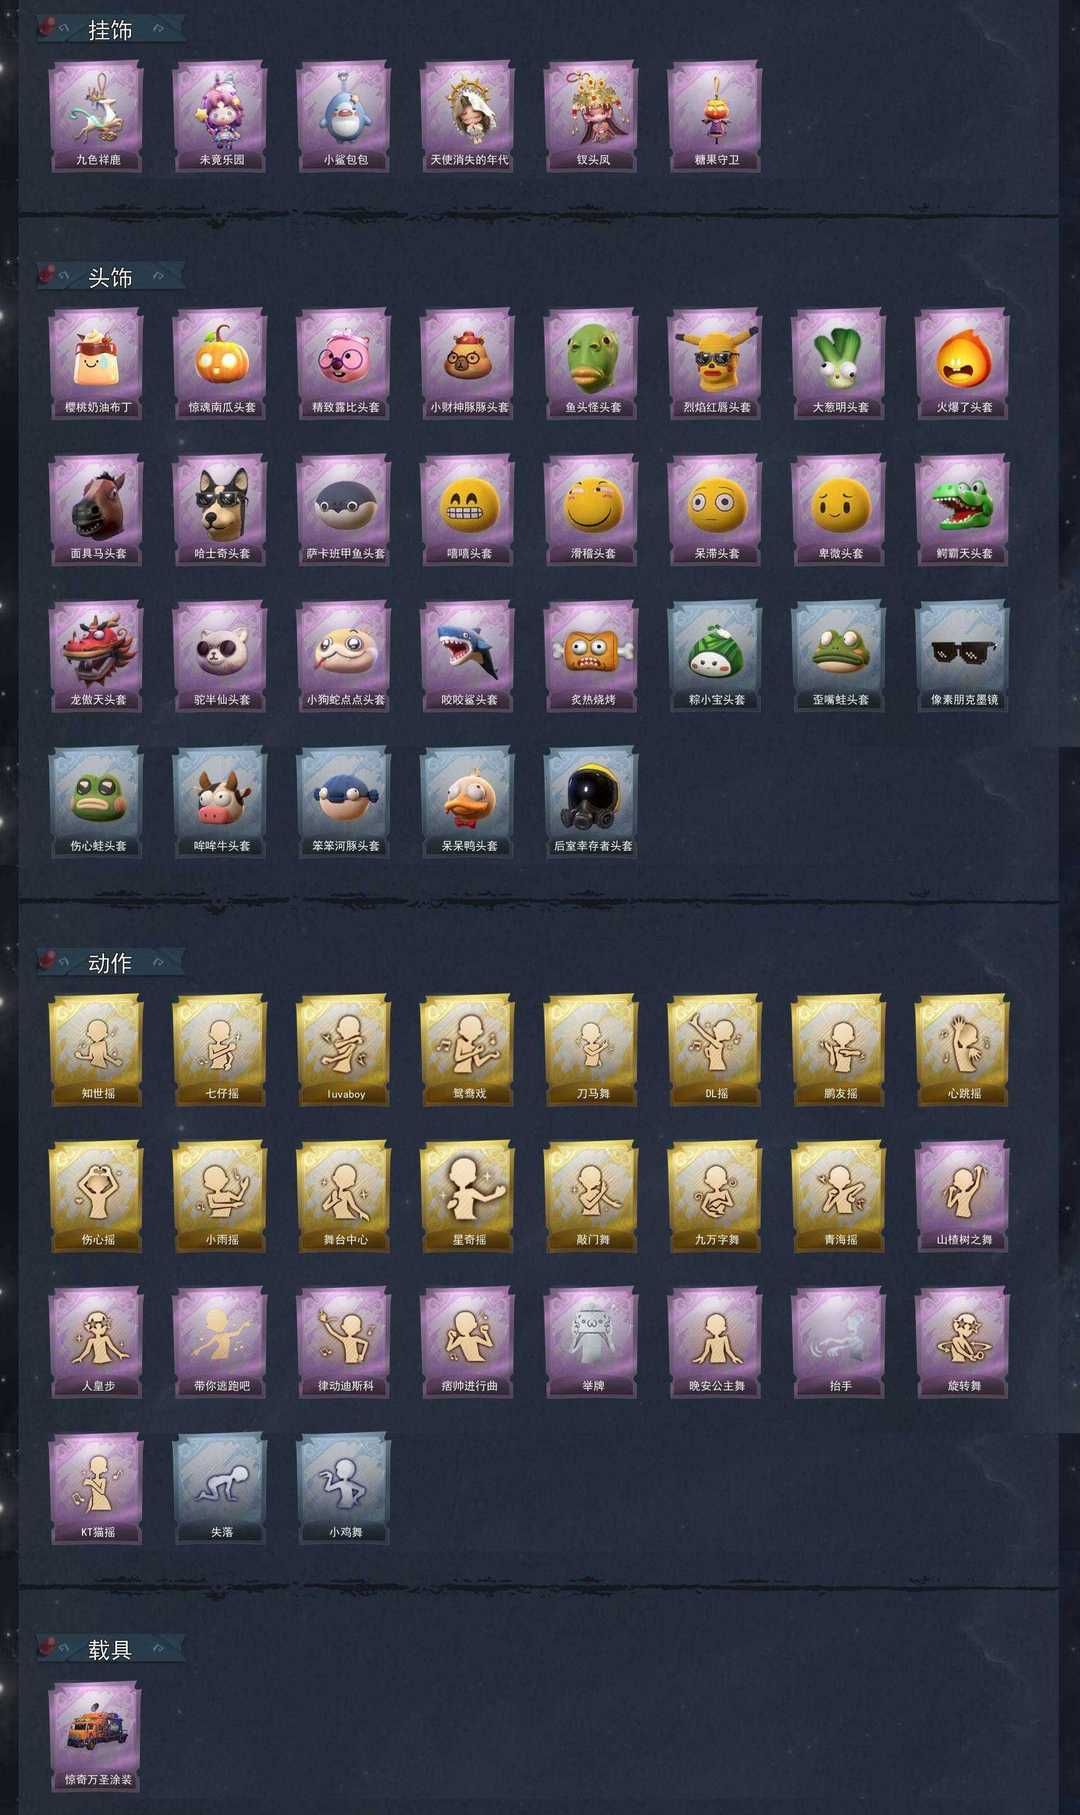Choose the 知世摇 gold dance emote
Image resolution: width=1080 pixels, height=1815 pixels.
click(x=97, y=1050)
